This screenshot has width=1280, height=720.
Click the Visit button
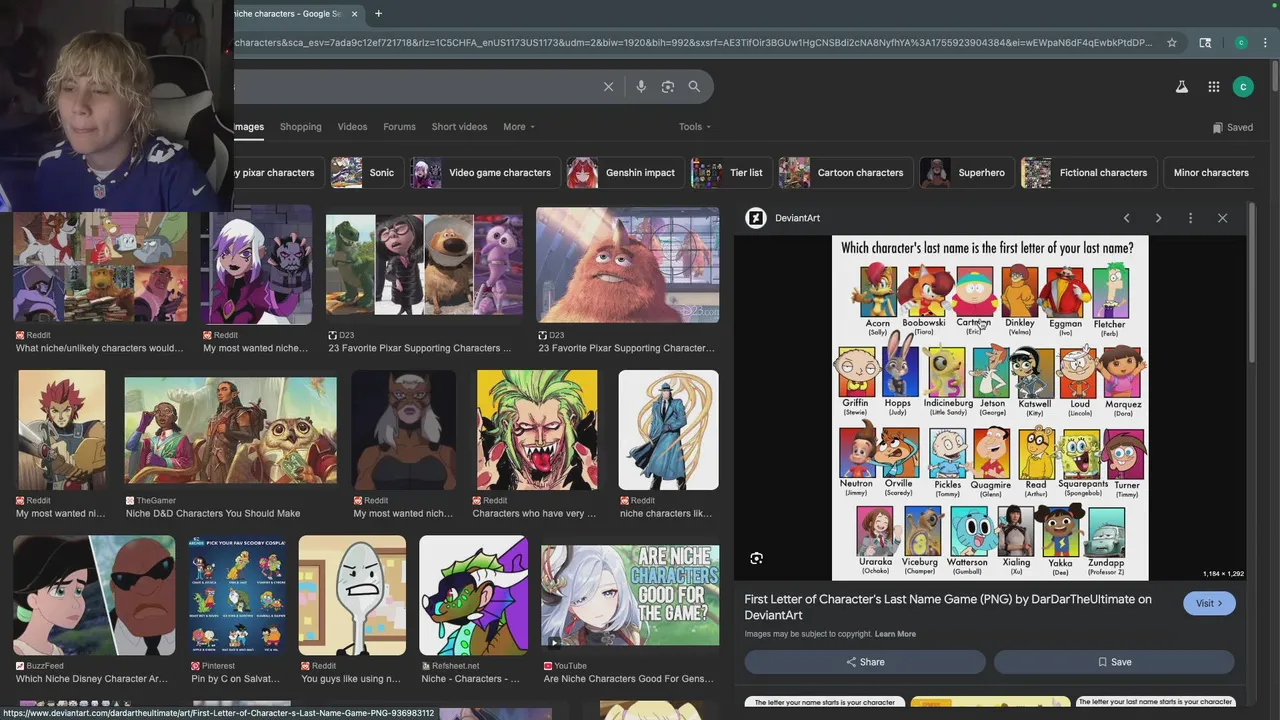tap(1209, 603)
